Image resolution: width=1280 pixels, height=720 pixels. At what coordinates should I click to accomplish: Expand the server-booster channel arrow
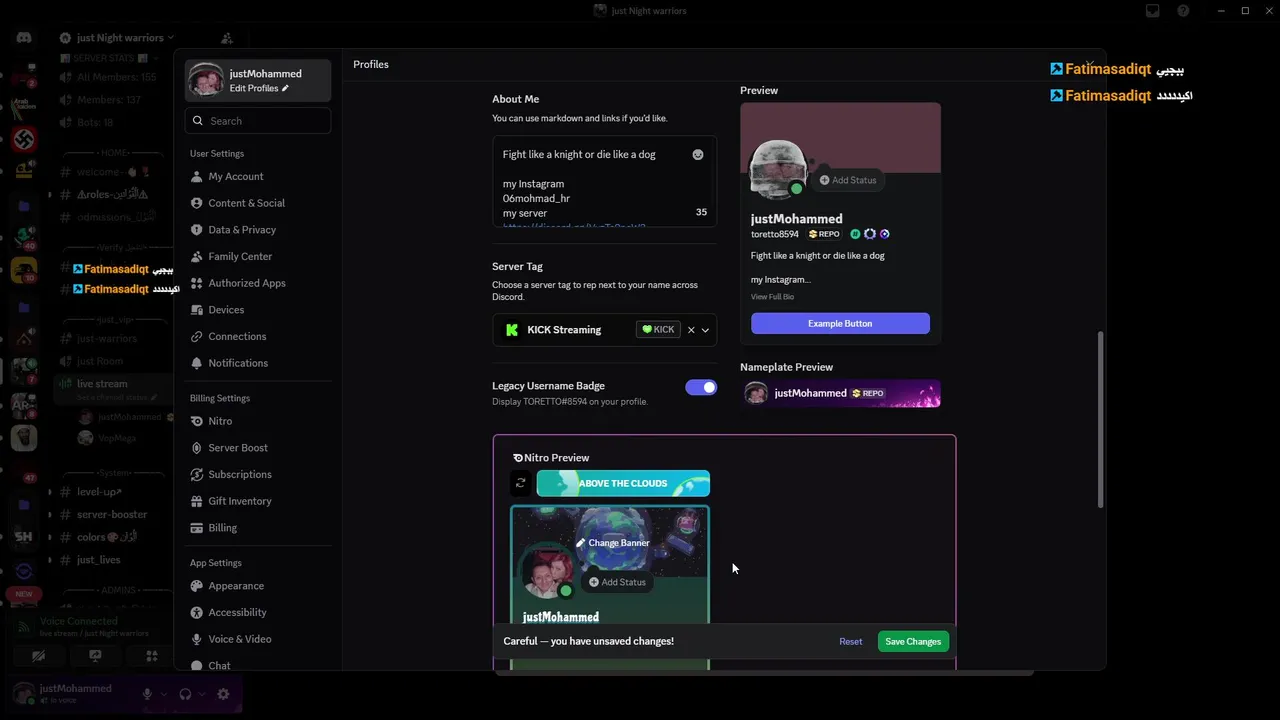(x=50, y=514)
